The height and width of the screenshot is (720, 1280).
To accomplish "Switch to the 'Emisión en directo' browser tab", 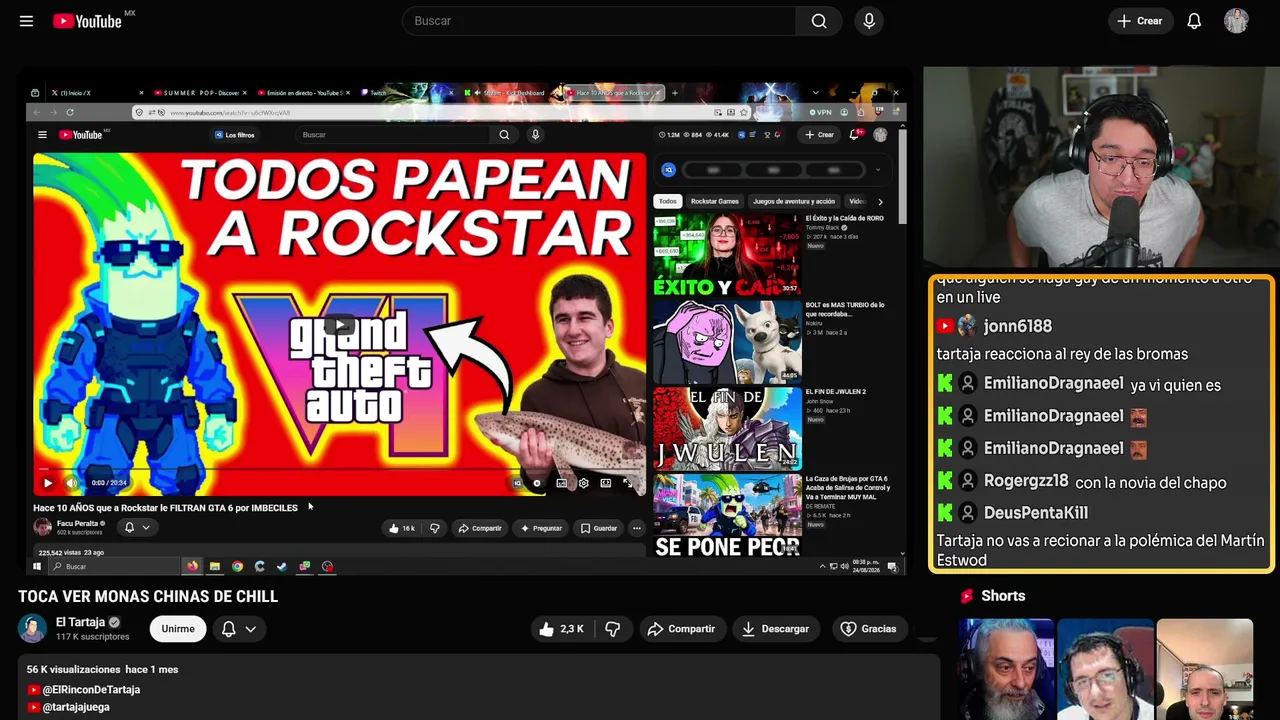I will coord(303,93).
